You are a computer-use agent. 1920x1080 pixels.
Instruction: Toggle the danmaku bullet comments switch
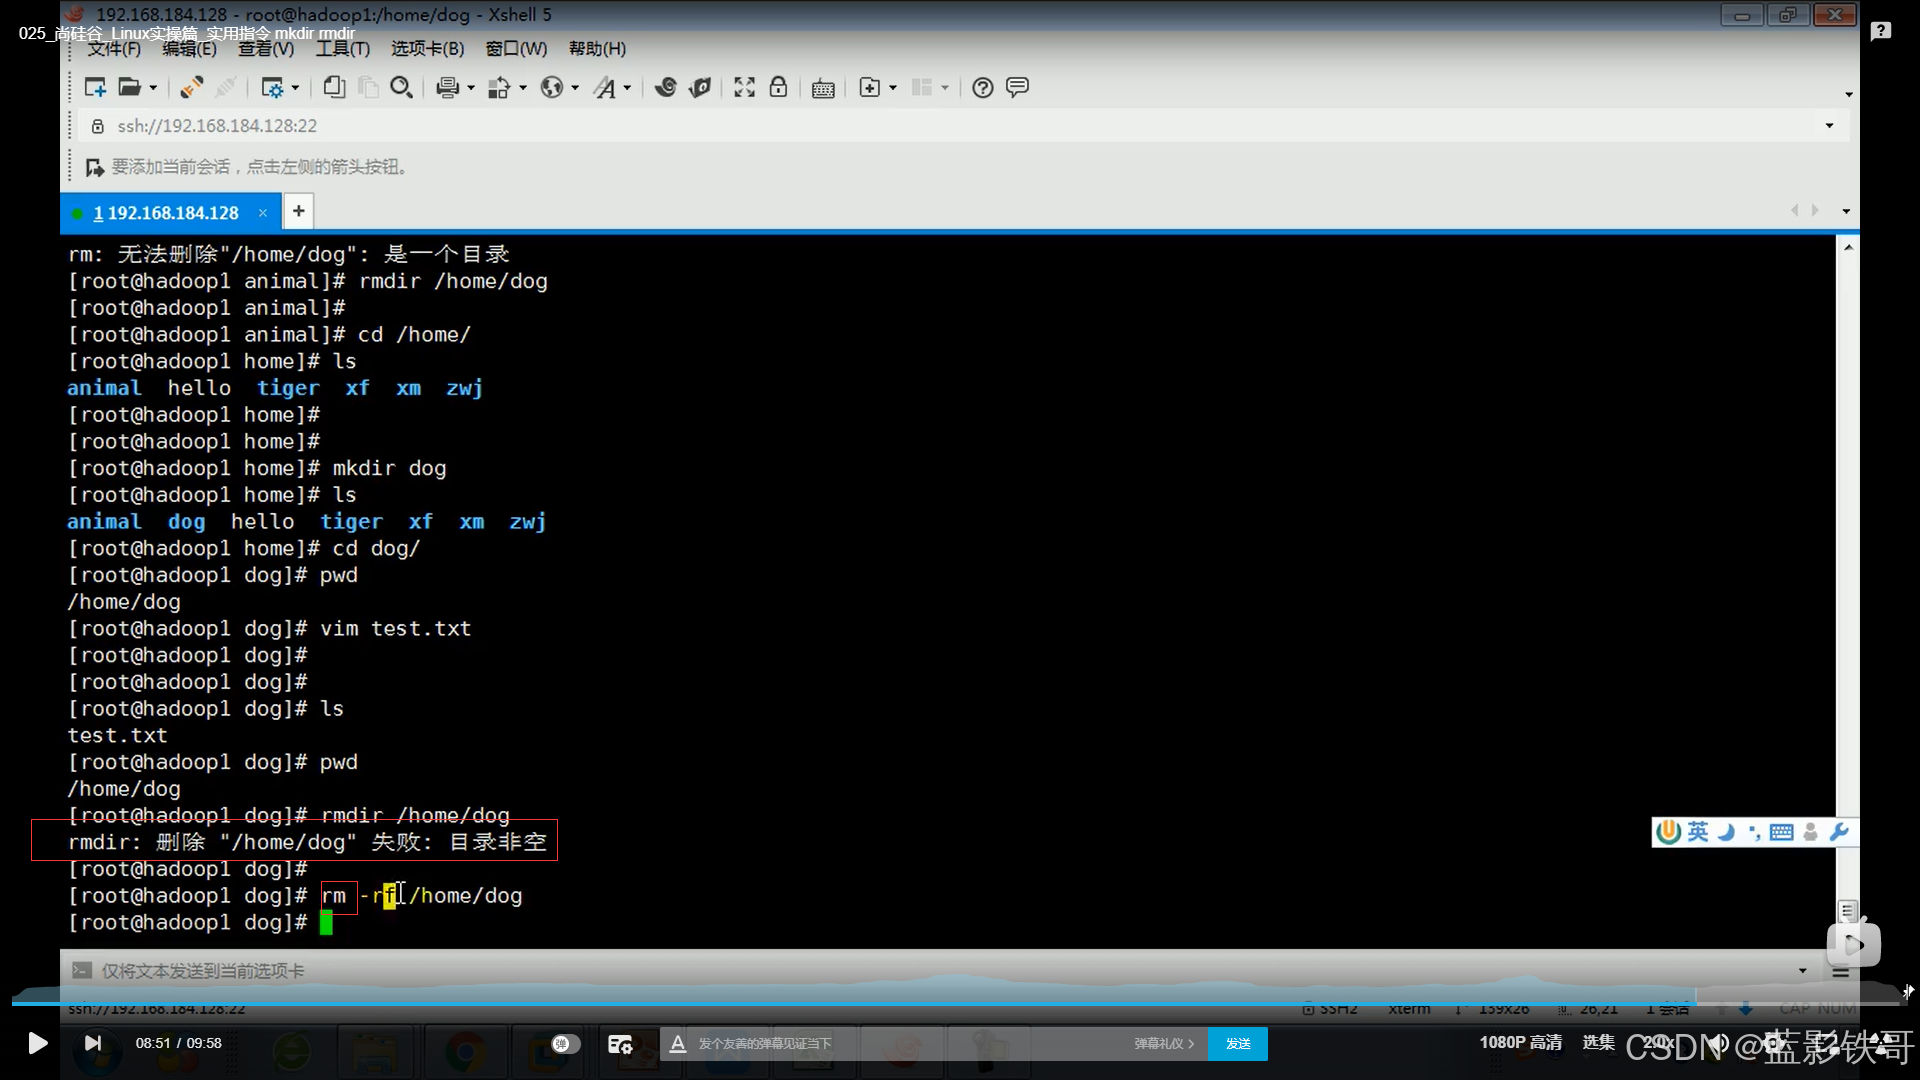[x=565, y=1044]
